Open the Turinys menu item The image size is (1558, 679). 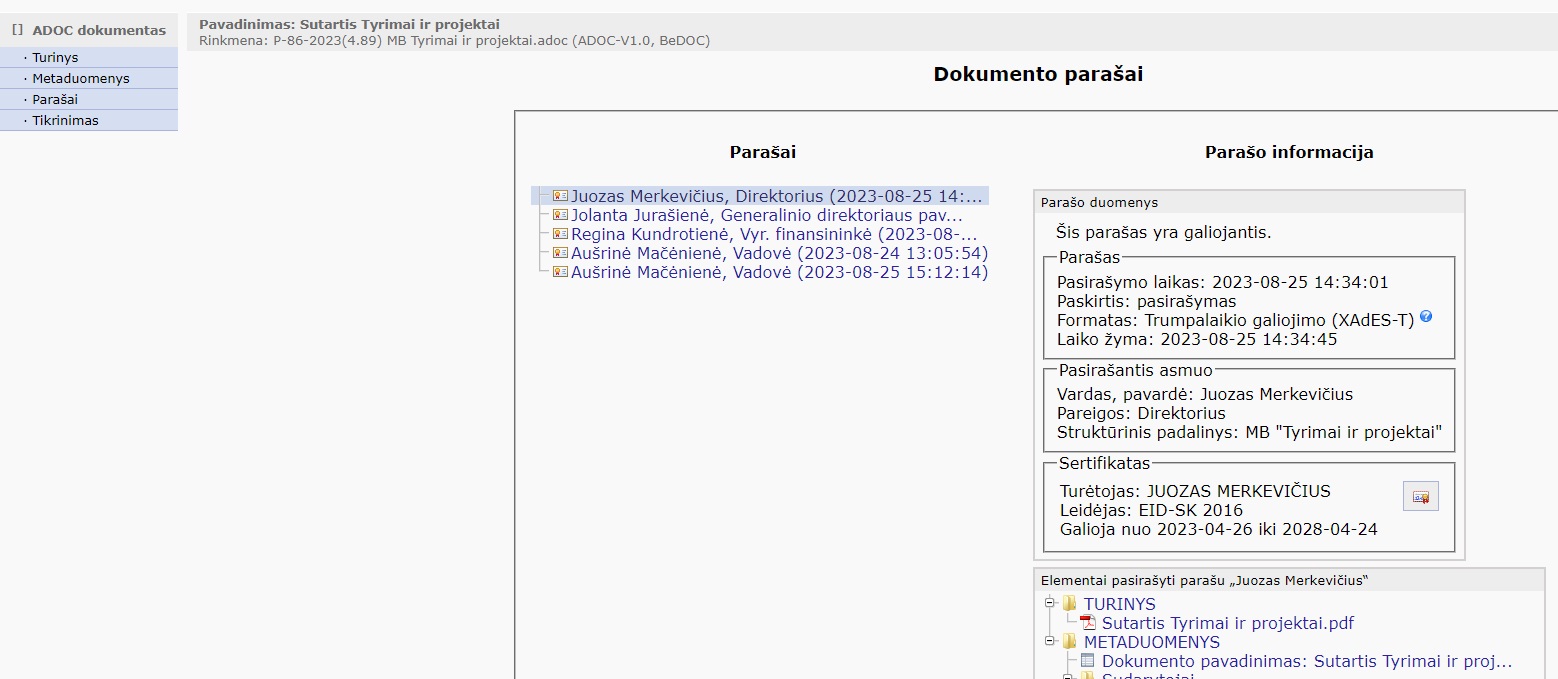(55, 58)
